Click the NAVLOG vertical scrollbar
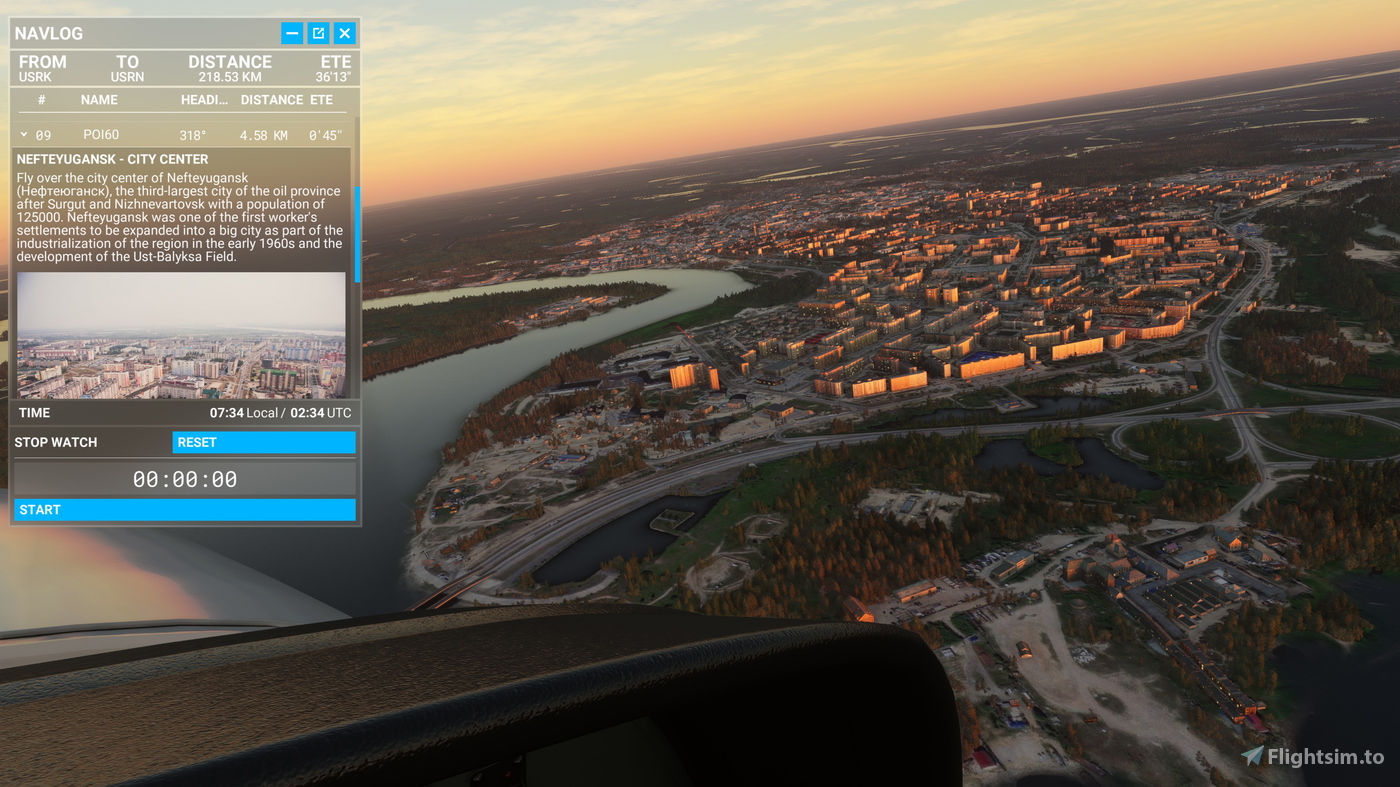 357,232
